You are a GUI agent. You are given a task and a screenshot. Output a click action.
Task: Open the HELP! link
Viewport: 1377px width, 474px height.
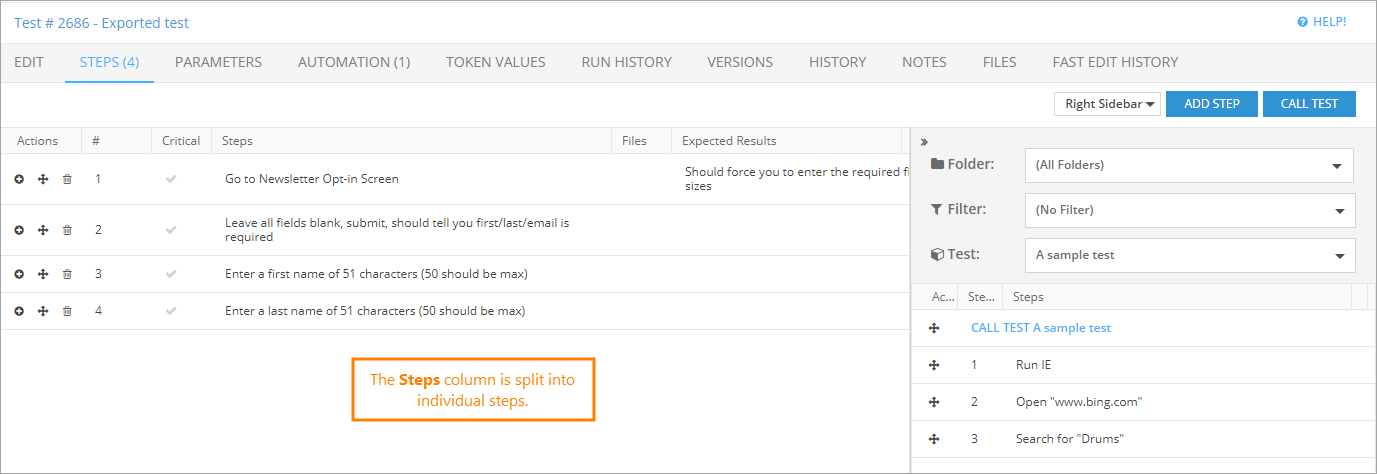(1321, 22)
